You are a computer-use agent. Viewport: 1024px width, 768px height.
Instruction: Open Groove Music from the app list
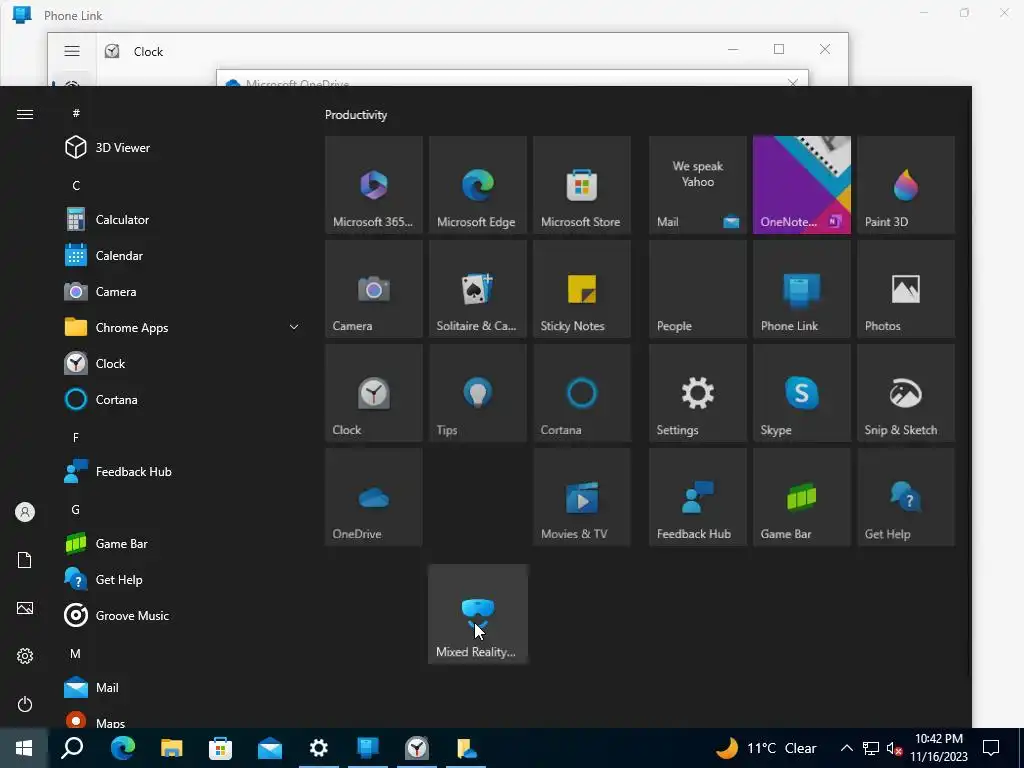point(182,615)
